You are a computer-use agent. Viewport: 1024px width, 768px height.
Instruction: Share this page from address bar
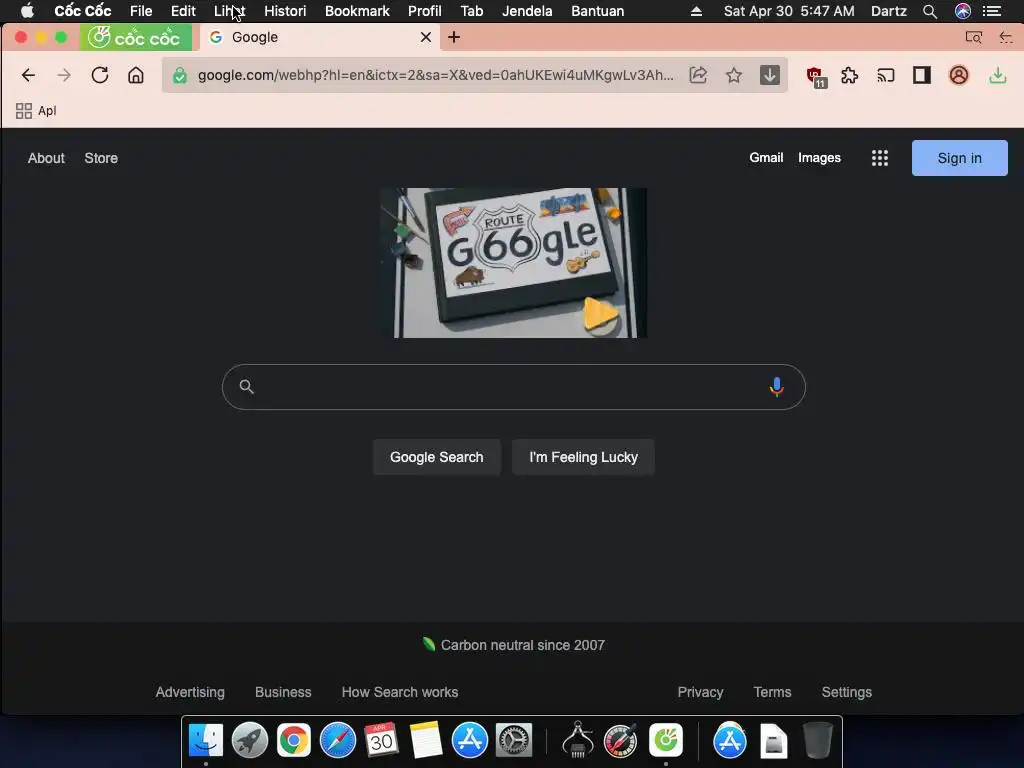click(698, 75)
